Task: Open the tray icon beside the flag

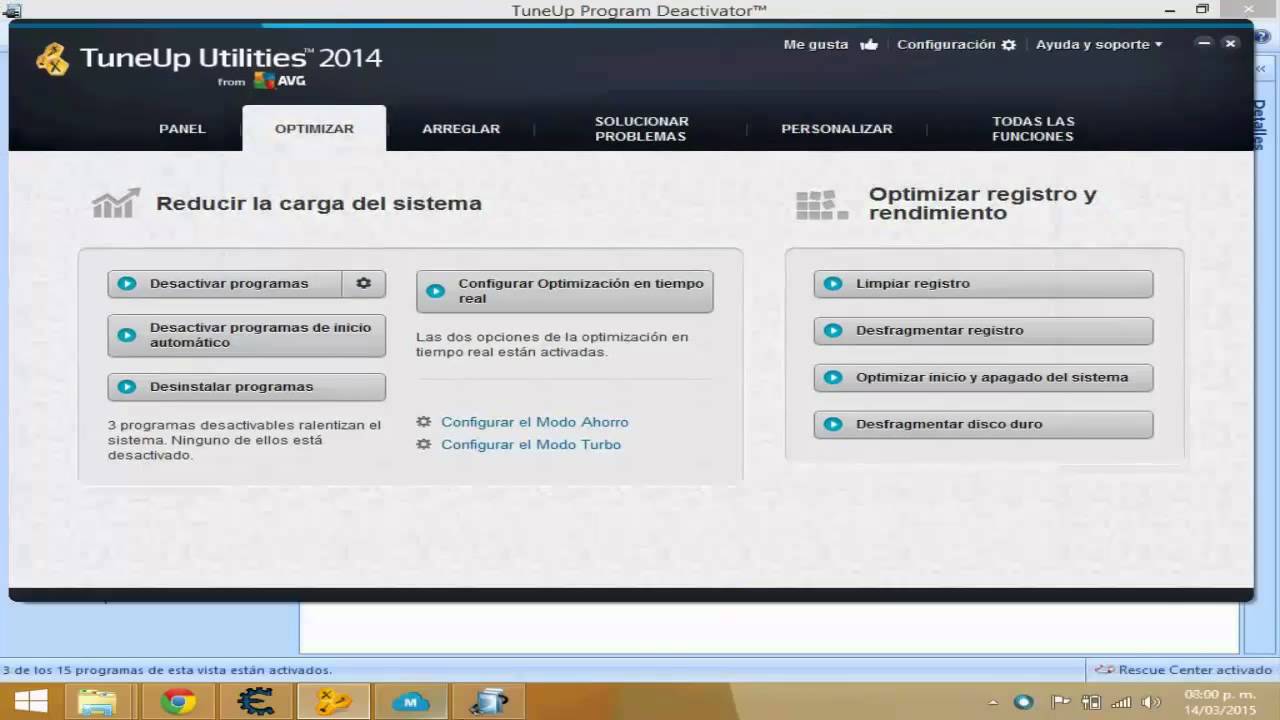Action: [1091, 702]
